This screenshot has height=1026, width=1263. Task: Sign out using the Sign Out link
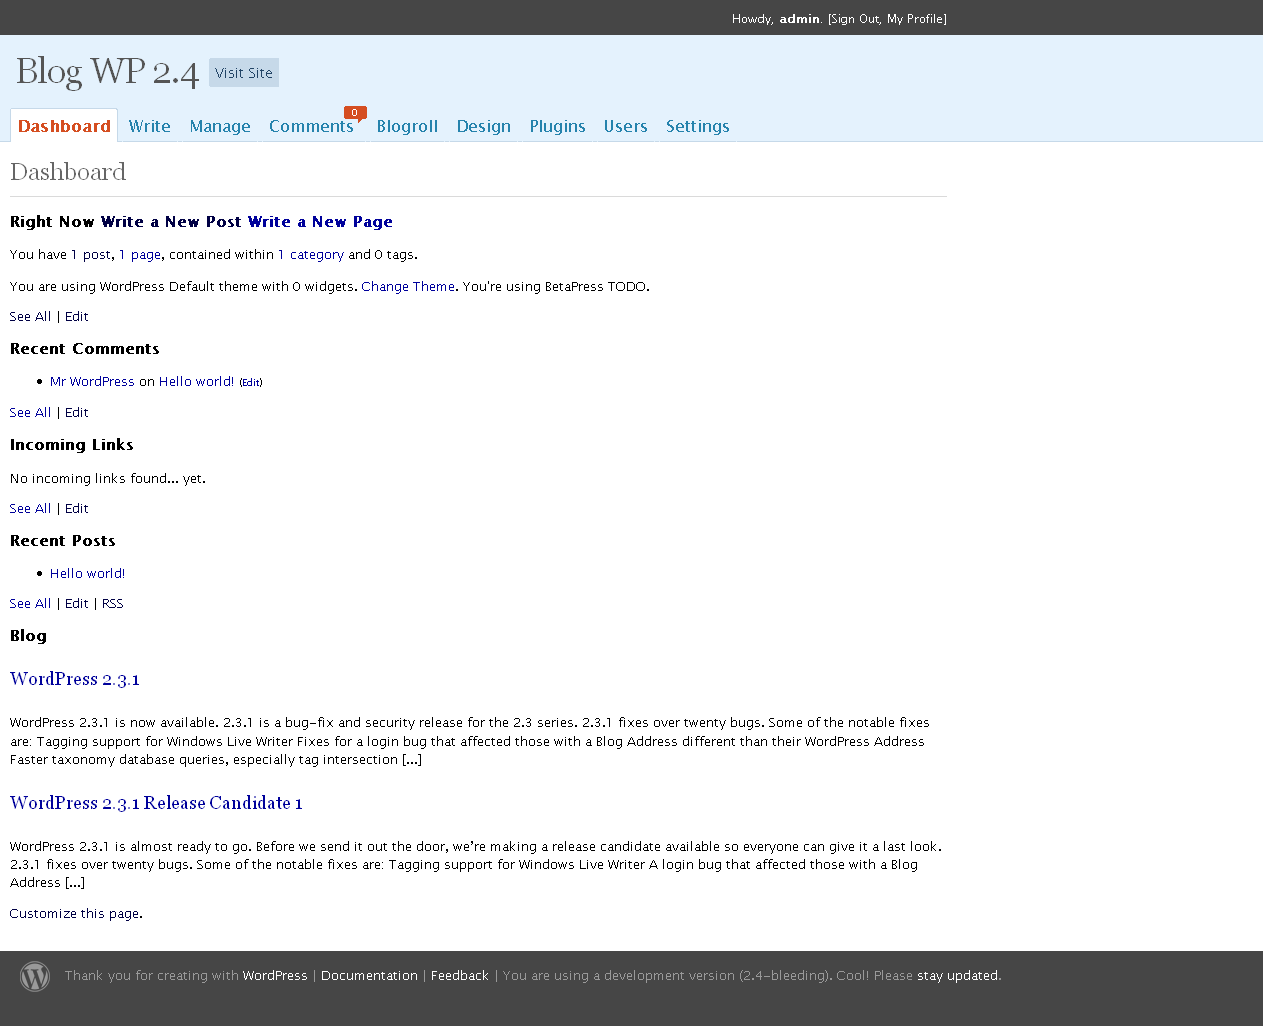(x=855, y=19)
